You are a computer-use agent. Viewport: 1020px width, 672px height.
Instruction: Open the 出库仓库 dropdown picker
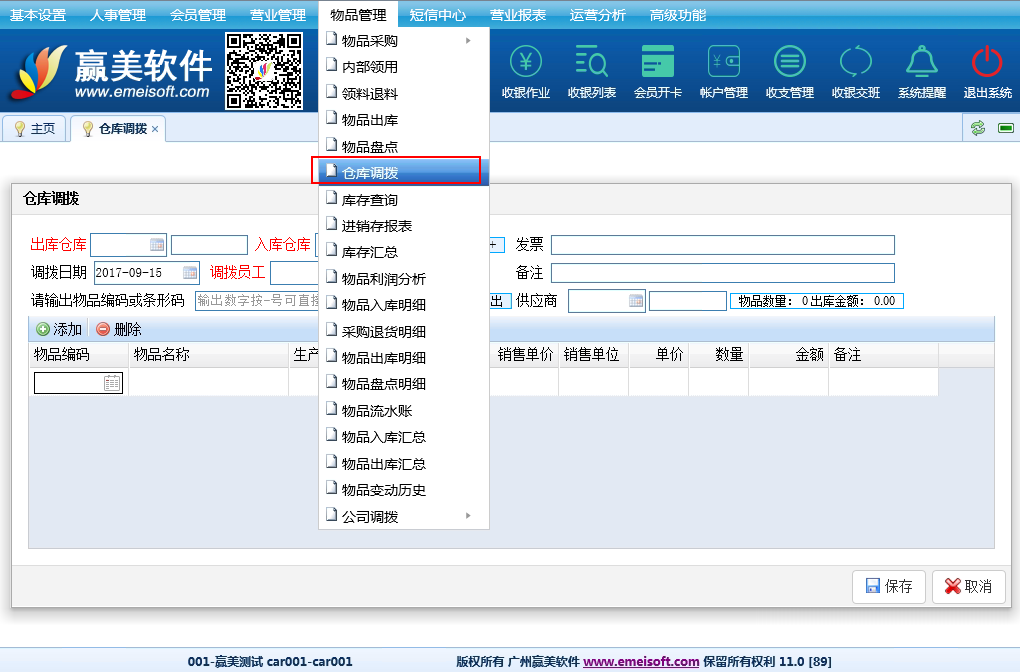(x=157, y=245)
